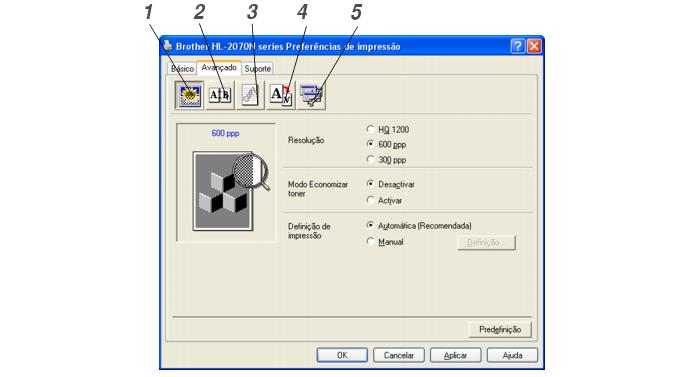Click the Aplicar button
This screenshot has width=700, height=377.
[455, 355]
